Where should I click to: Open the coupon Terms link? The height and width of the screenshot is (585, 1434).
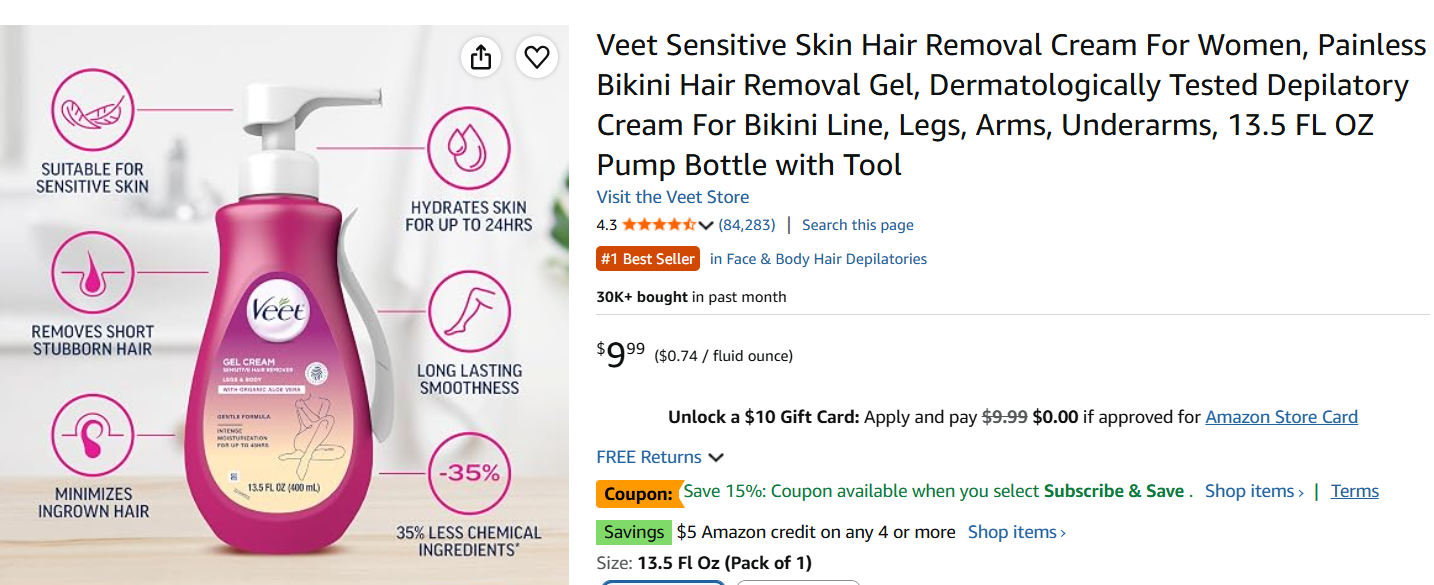coord(1355,491)
